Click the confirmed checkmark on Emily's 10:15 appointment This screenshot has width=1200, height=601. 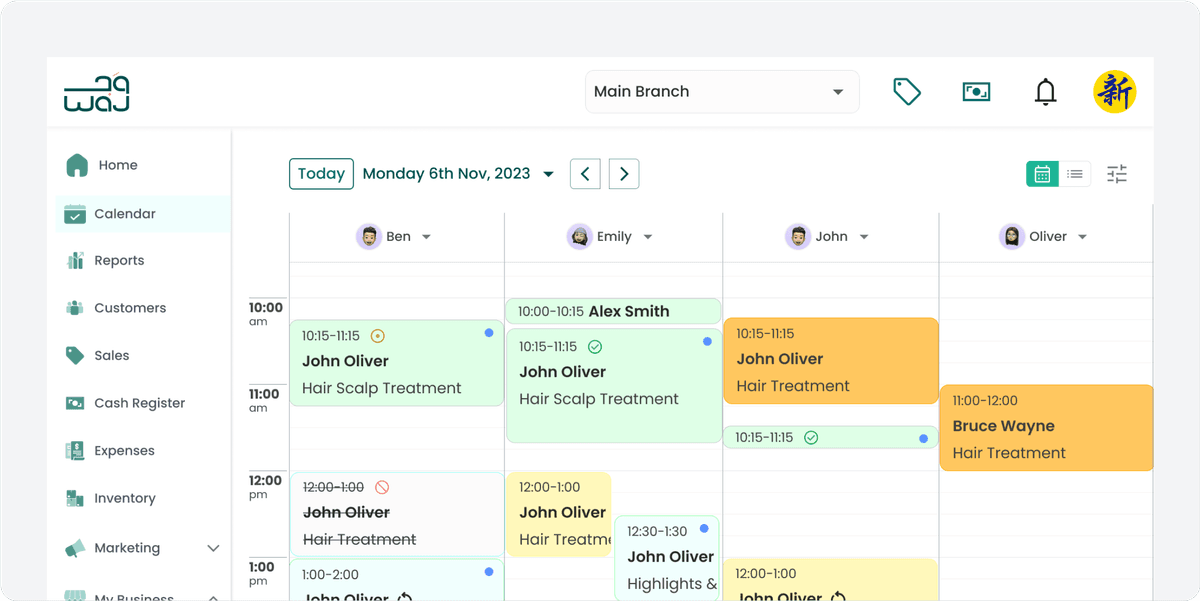594,346
